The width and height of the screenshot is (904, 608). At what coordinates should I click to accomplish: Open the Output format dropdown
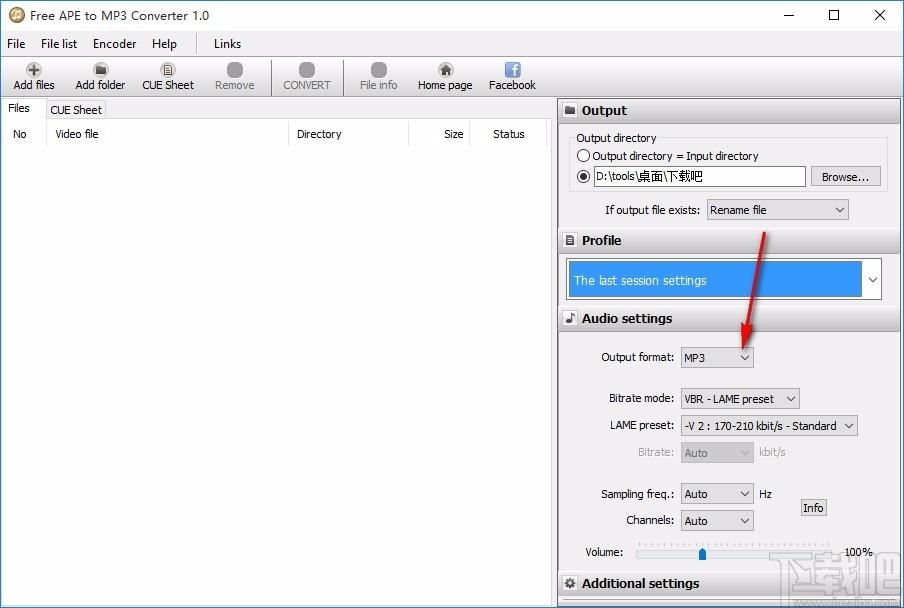717,357
